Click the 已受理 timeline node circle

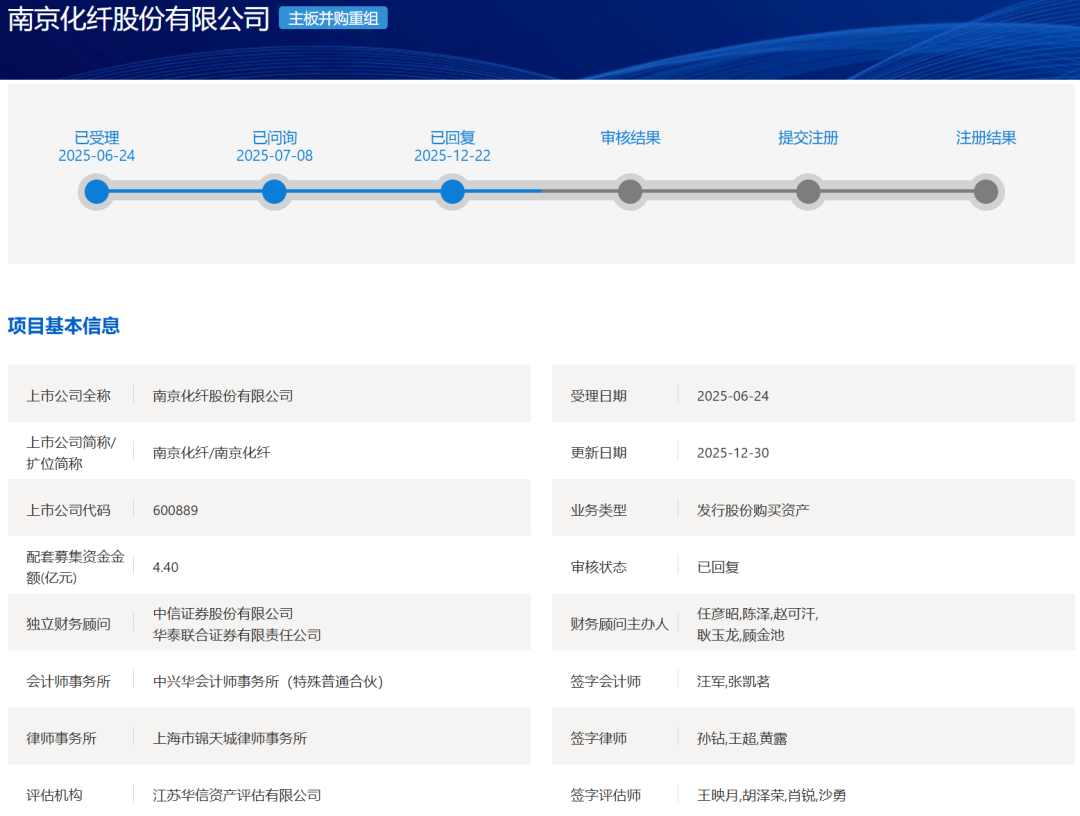96,192
